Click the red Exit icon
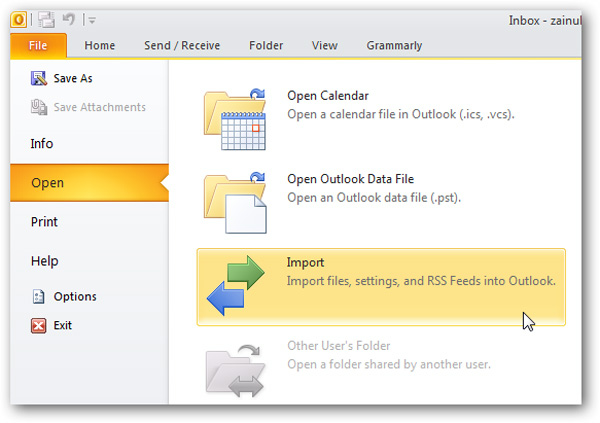Screen dimensions: 600x423 click(39, 326)
